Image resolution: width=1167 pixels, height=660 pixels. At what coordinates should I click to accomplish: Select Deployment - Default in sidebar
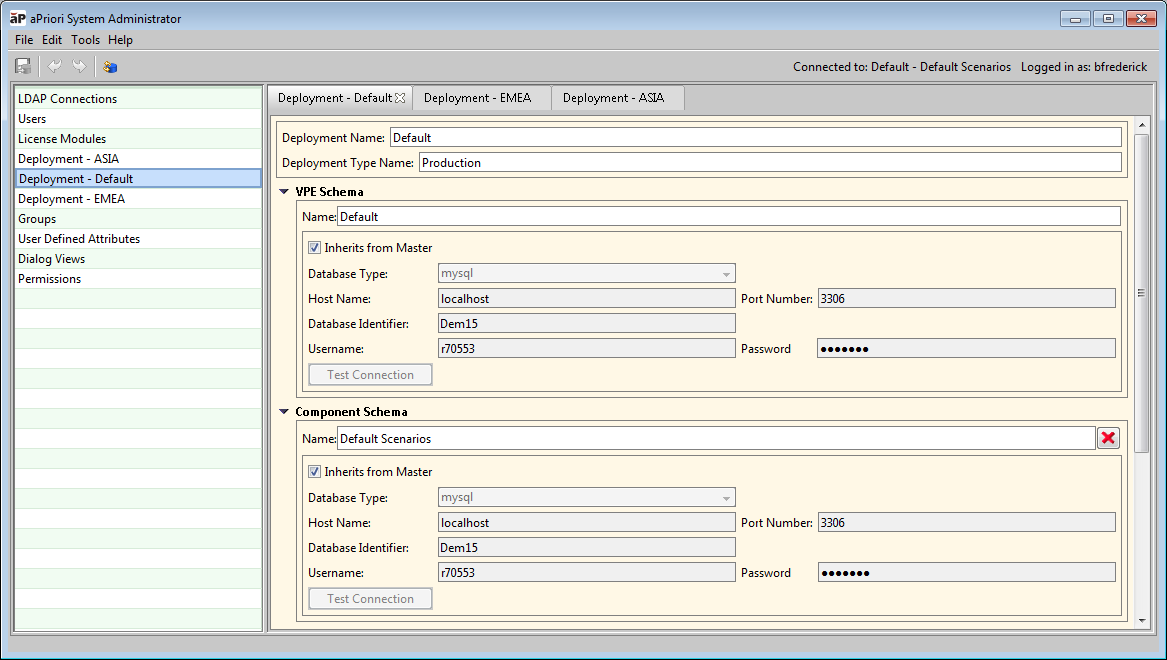[138, 179]
